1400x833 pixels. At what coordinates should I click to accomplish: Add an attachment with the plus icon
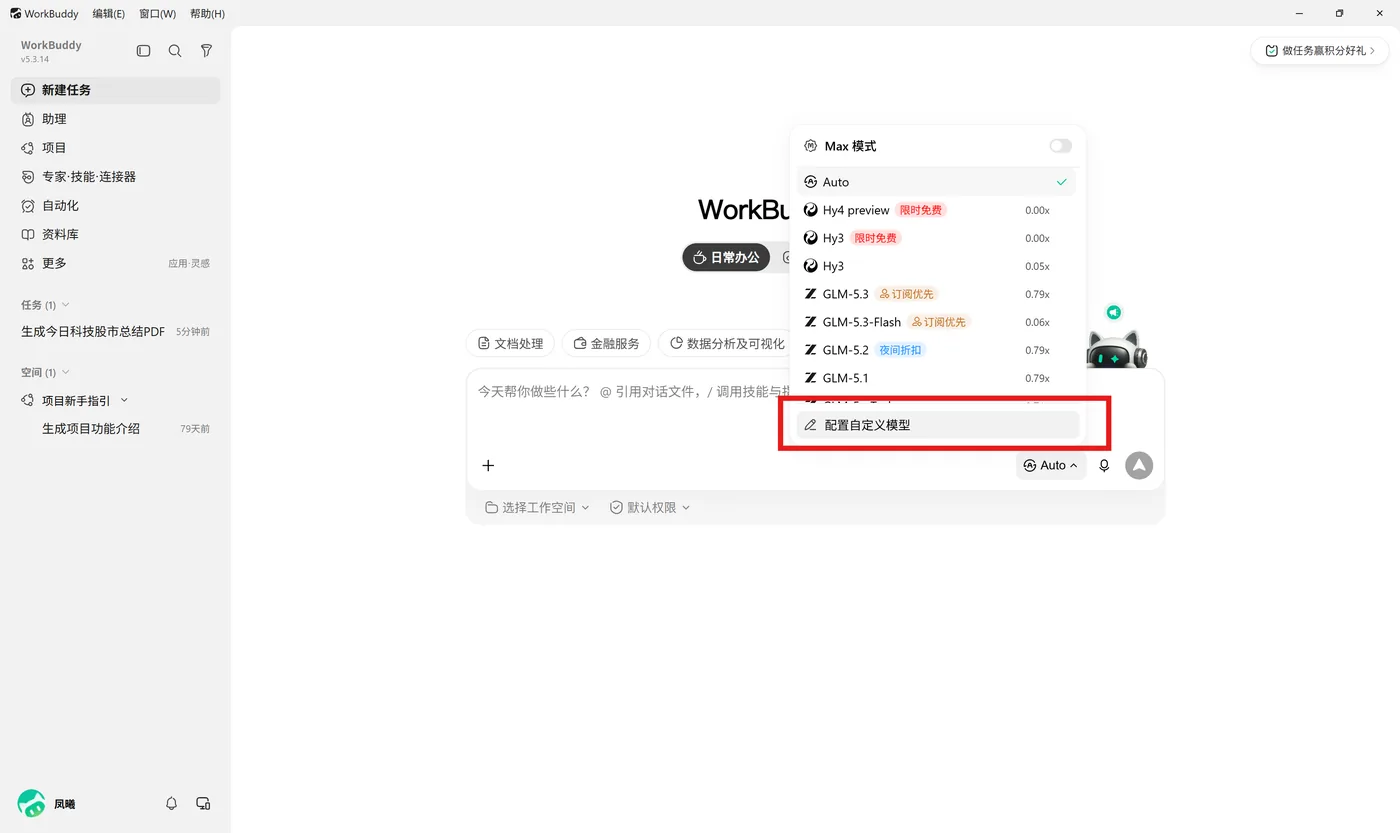(488, 465)
